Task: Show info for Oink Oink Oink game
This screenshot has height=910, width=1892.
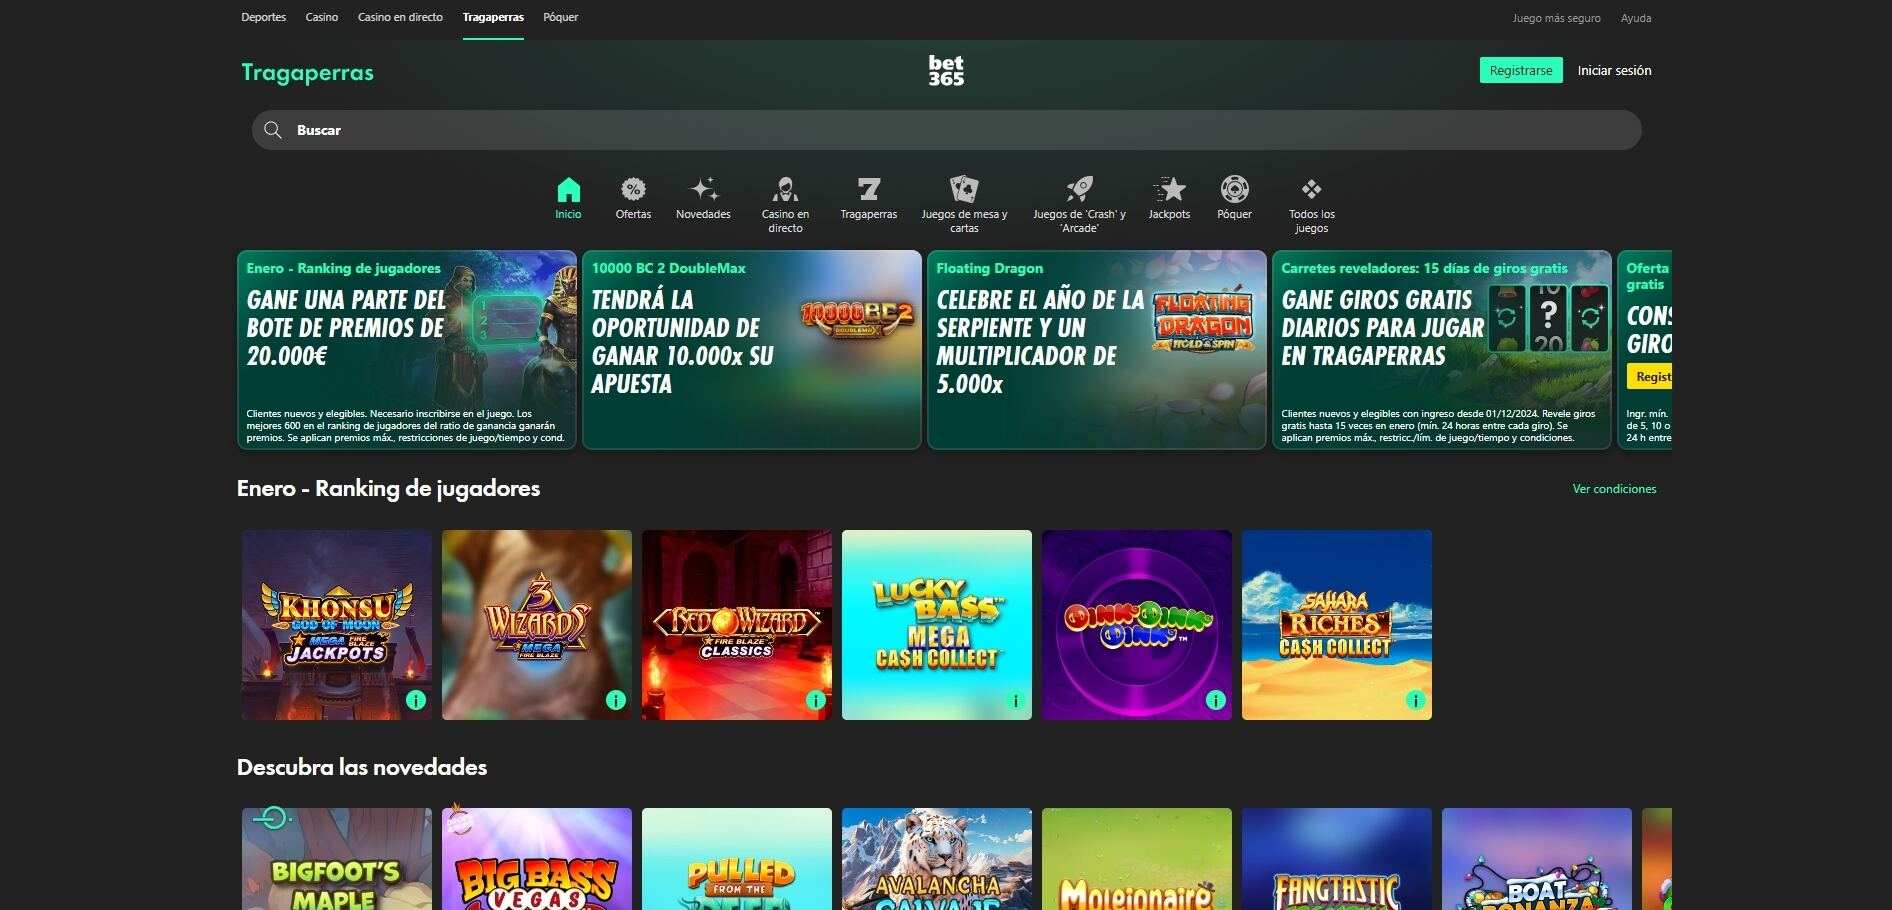Action: (x=1216, y=700)
